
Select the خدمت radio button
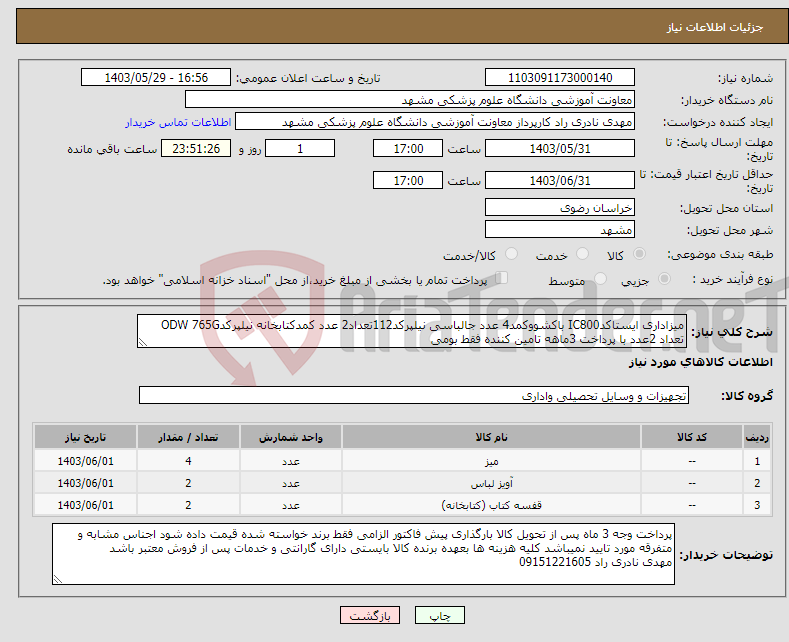[582, 254]
